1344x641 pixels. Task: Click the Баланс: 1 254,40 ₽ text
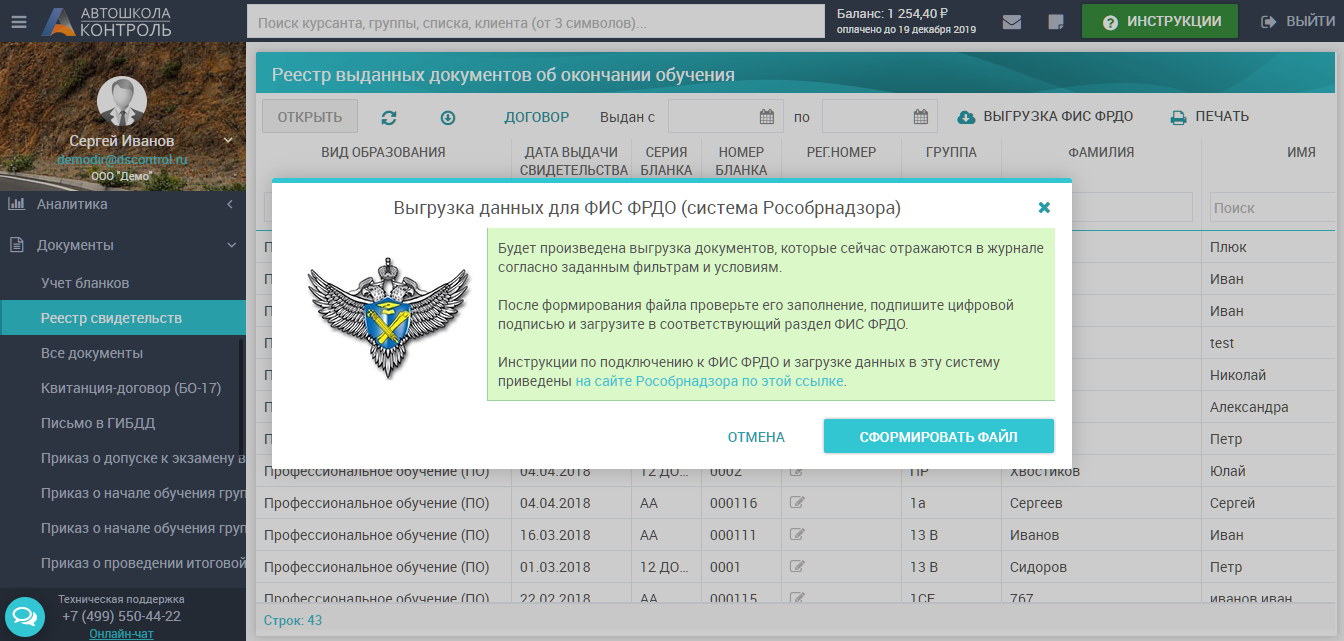pos(892,13)
